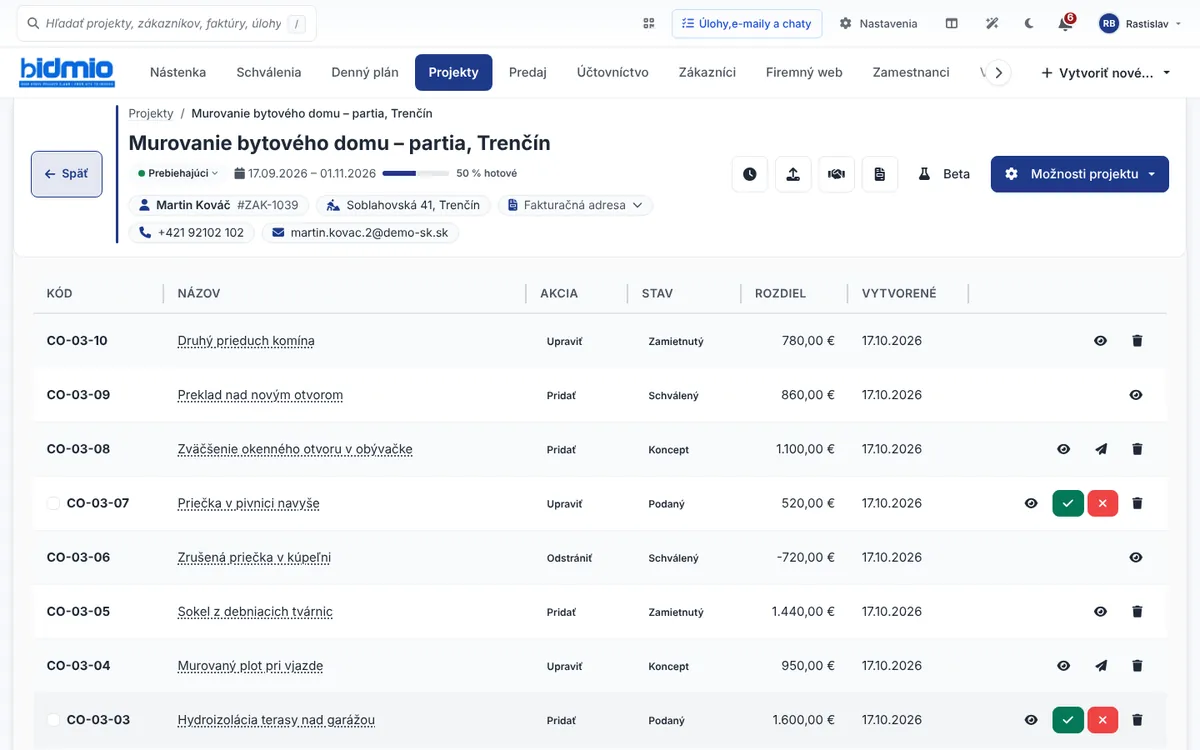Click the project upload icon button

793,174
